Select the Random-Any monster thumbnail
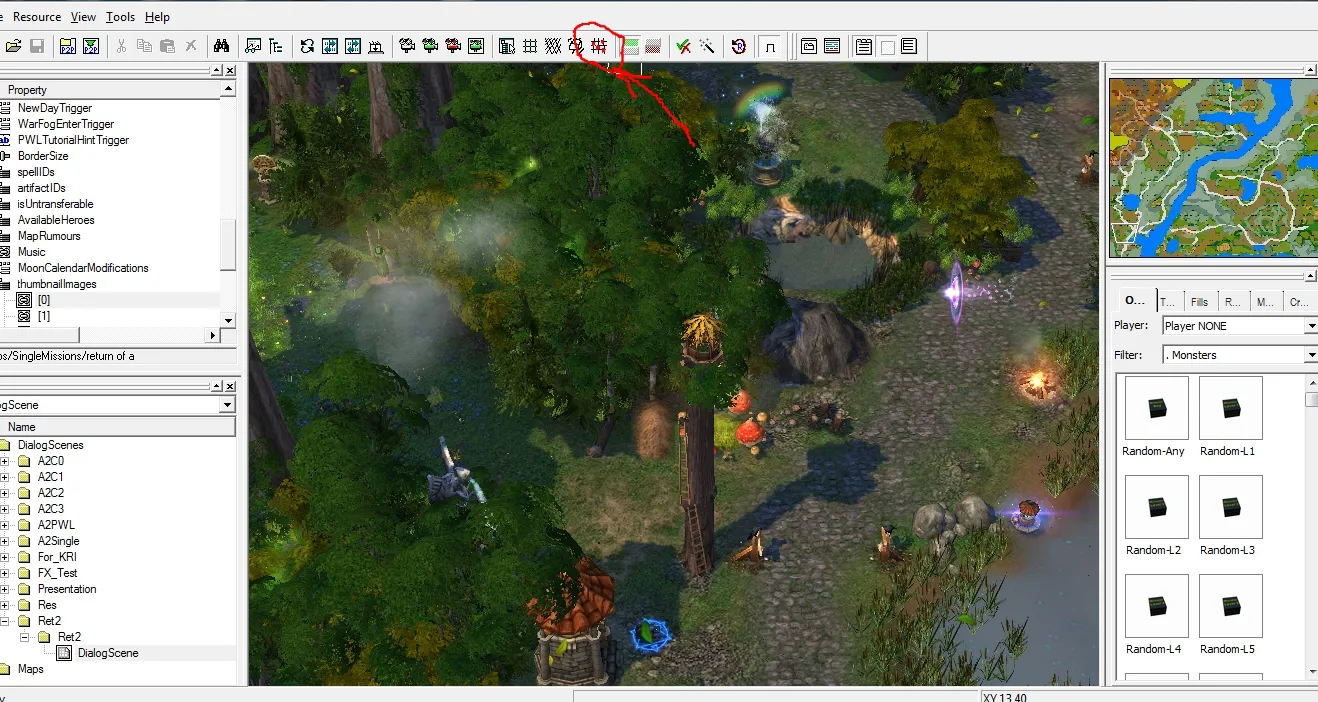 coord(1156,408)
